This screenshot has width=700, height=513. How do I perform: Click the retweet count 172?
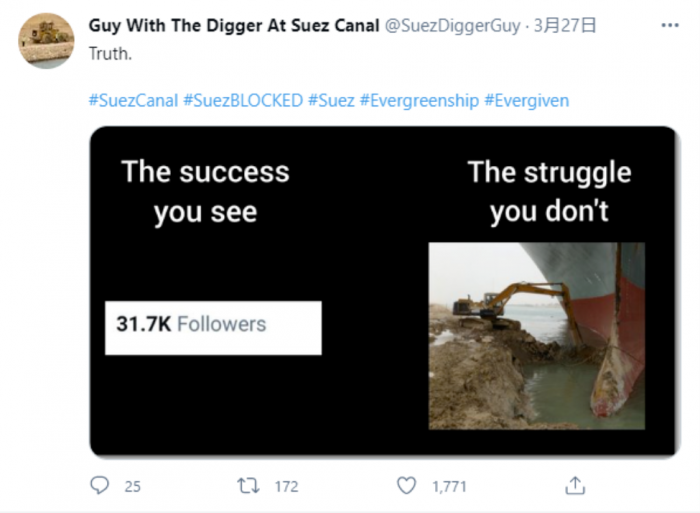coord(286,487)
